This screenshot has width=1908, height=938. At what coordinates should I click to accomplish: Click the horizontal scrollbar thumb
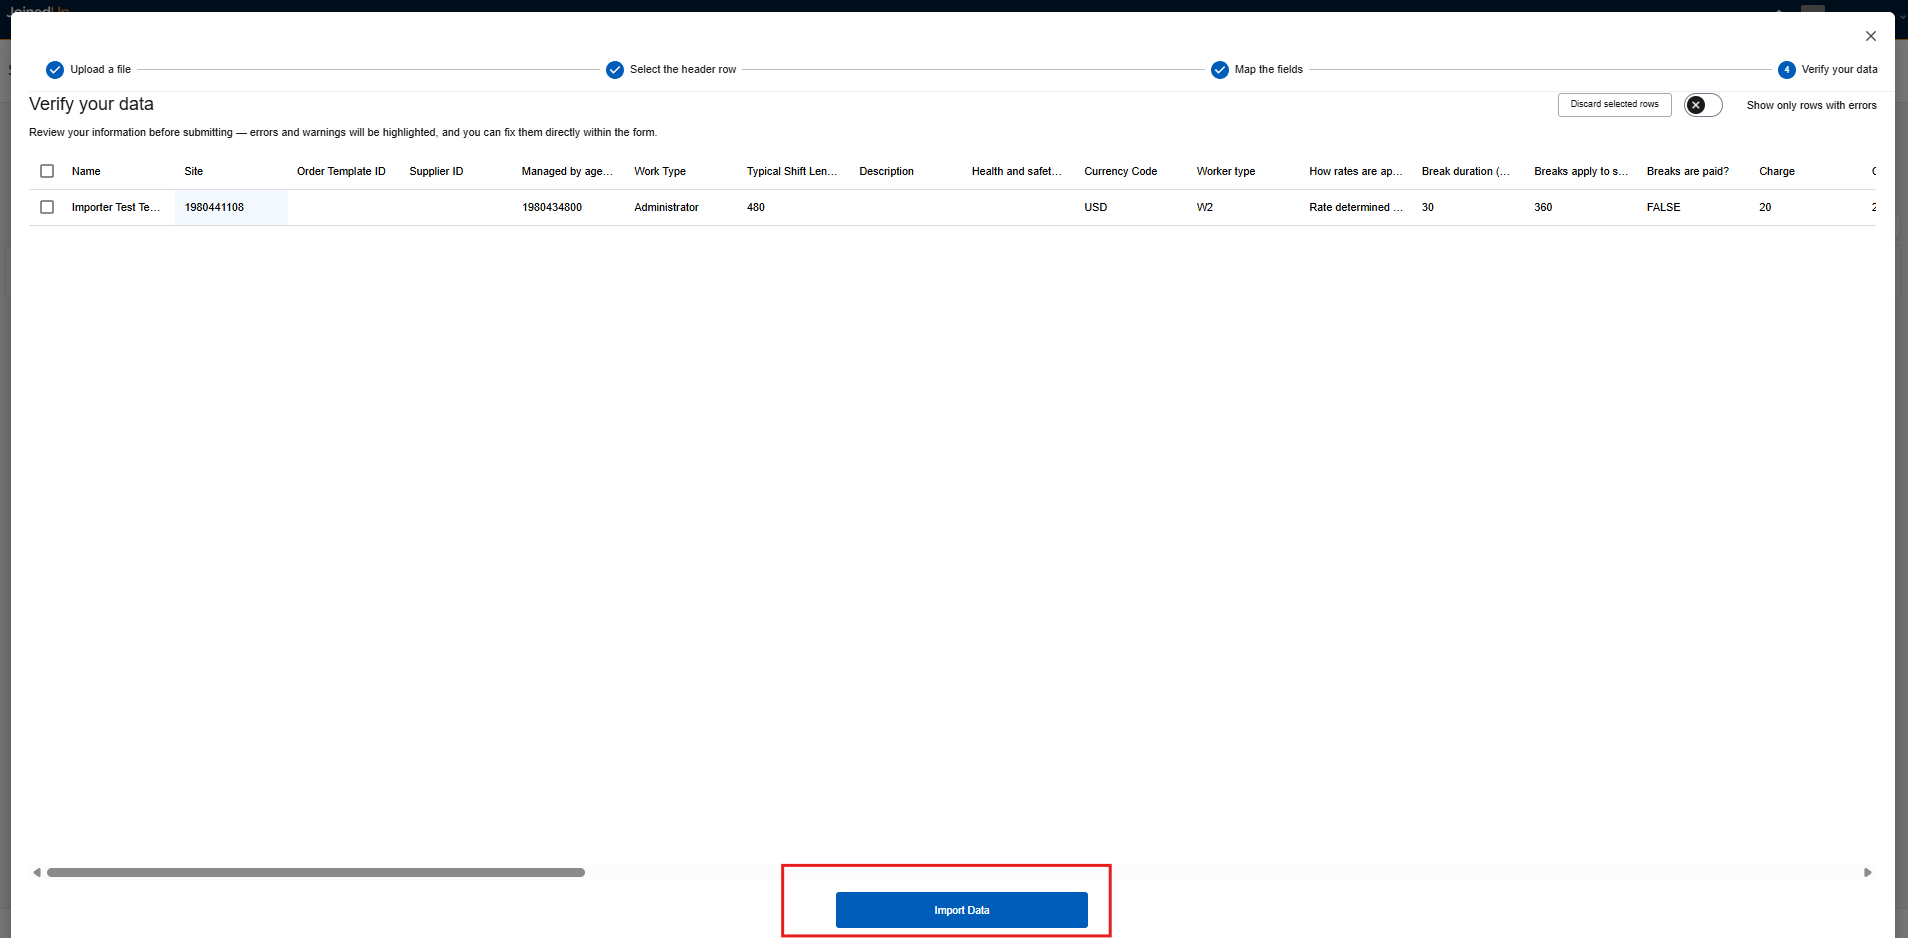pos(315,873)
